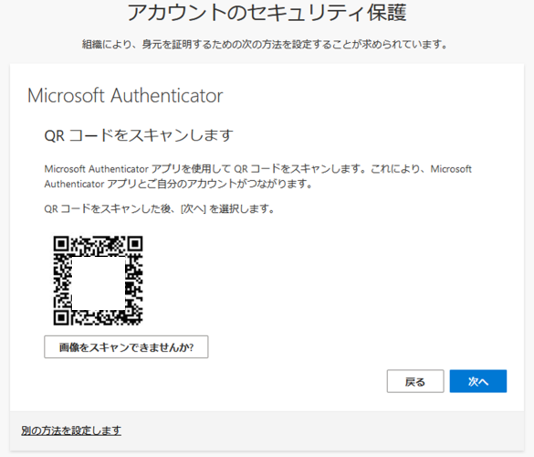Click the 組織により、身元を証明する subtitle text
The image size is (534, 457).
tap(265, 44)
